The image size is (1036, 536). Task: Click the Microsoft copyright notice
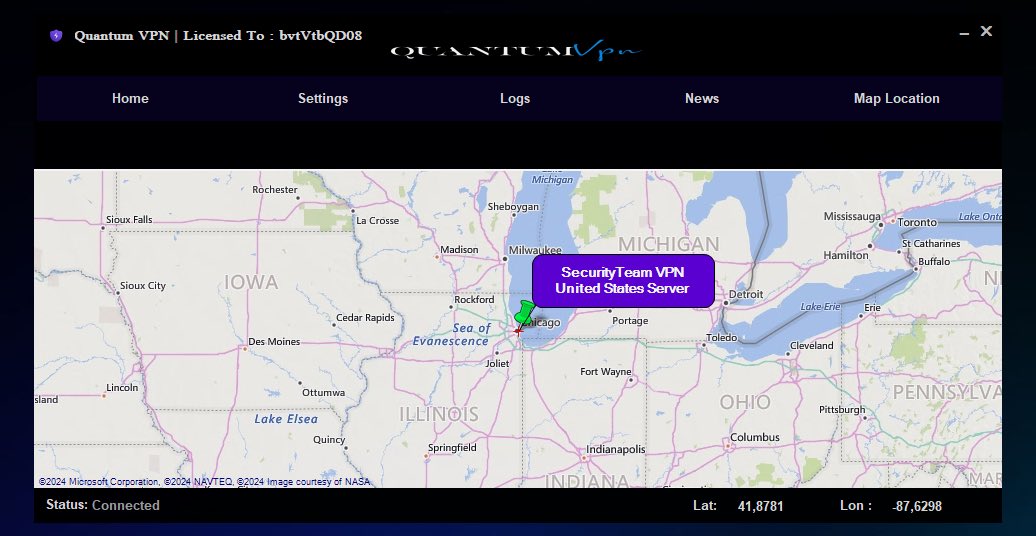click(x=204, y=482)
